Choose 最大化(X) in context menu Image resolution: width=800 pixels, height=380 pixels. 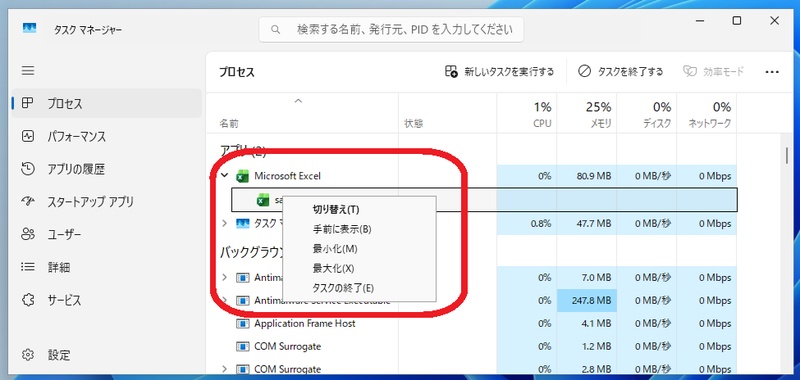click(359, 268)
